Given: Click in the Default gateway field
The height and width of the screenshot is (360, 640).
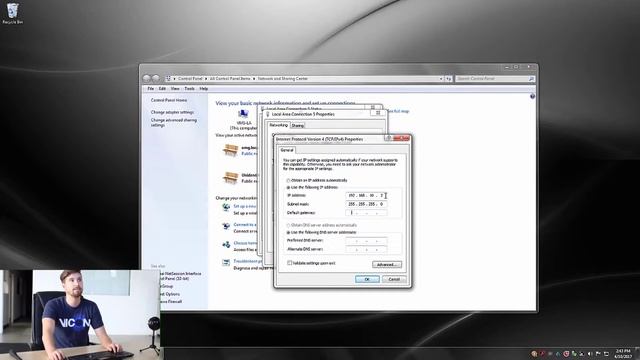Looking at the screenshot, I should [x=367, y=213].
